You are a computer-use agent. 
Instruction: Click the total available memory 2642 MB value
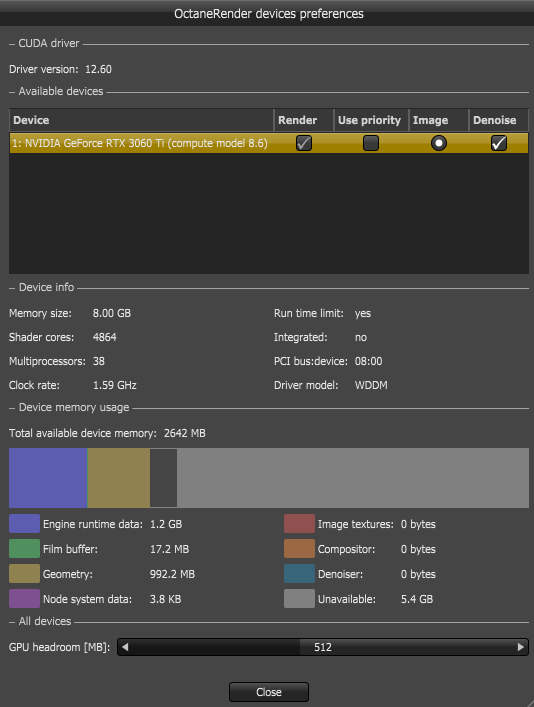pos(184,433)
